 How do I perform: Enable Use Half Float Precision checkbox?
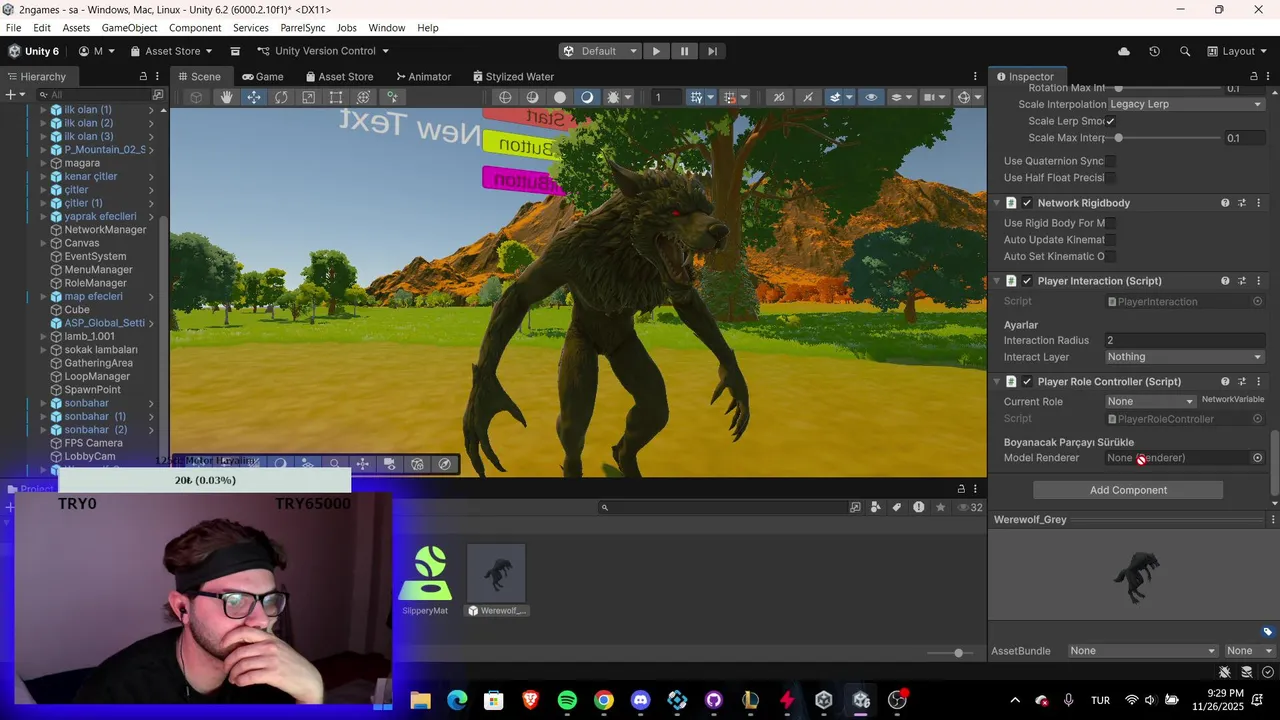point(1110,177)
